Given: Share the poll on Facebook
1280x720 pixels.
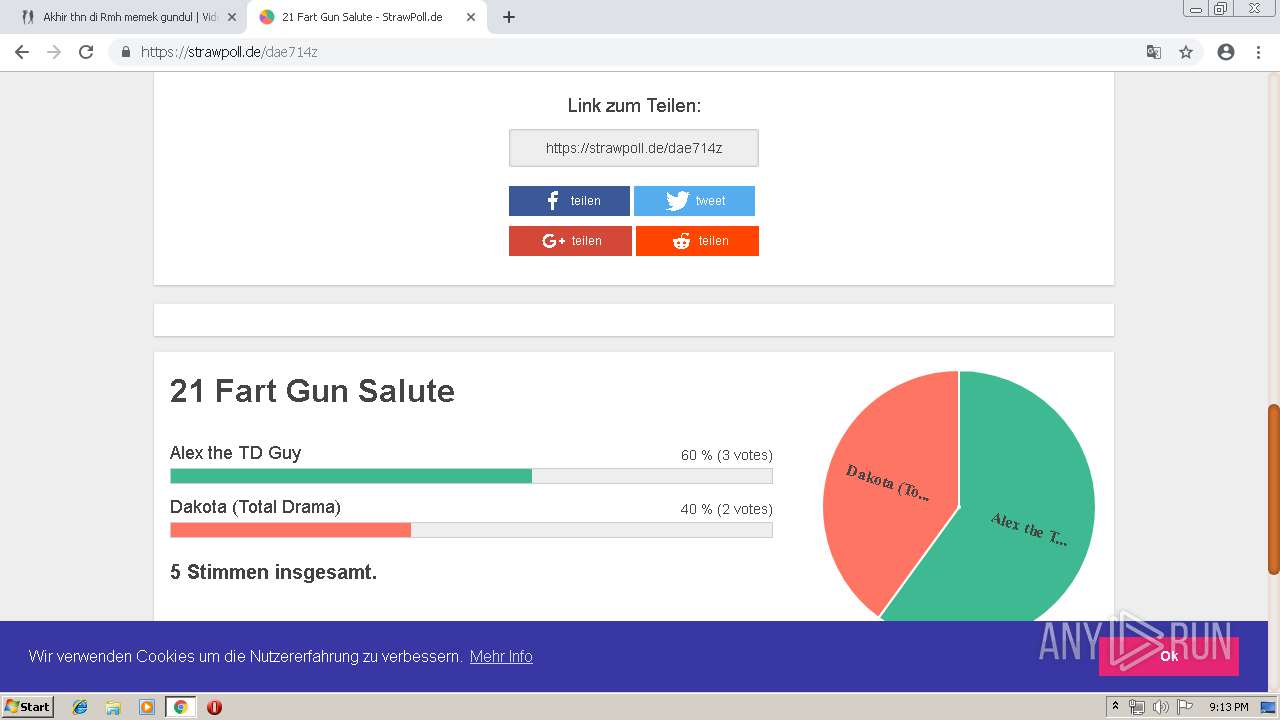Looking at the screenshot, I should [x=569, y=201].
